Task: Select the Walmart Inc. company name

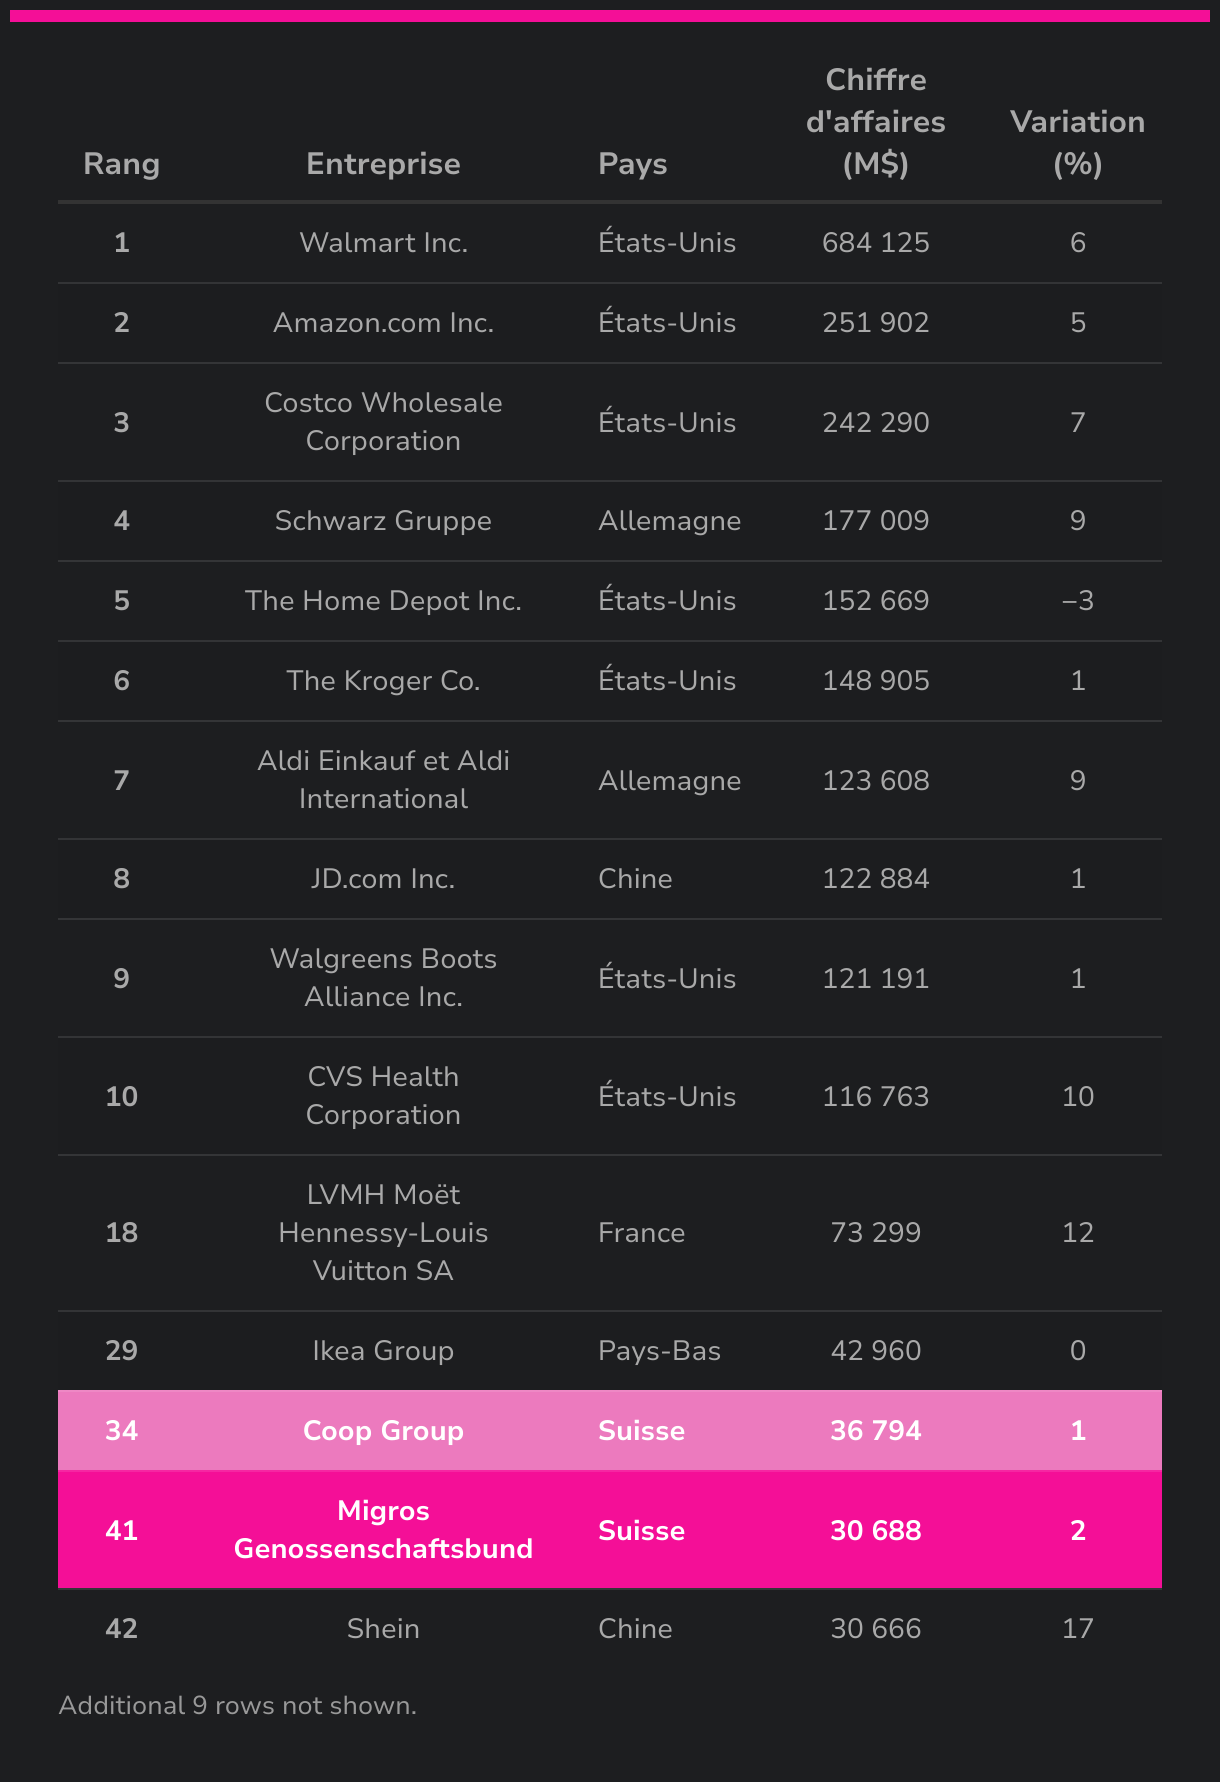Action: 383,243
